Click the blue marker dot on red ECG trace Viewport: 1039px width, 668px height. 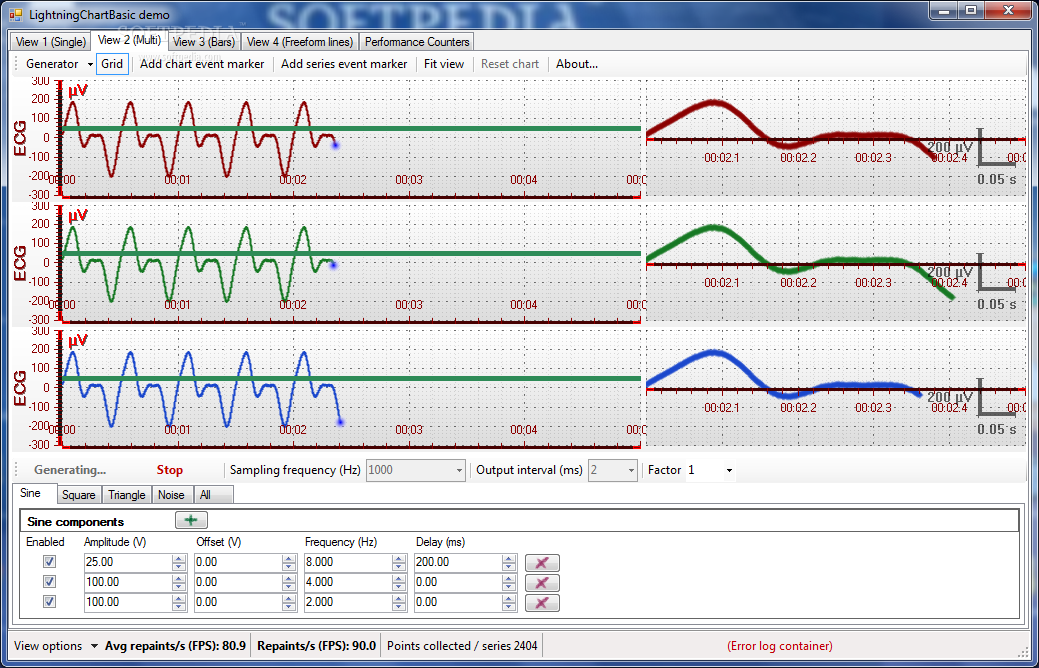[x=335, y=144]
